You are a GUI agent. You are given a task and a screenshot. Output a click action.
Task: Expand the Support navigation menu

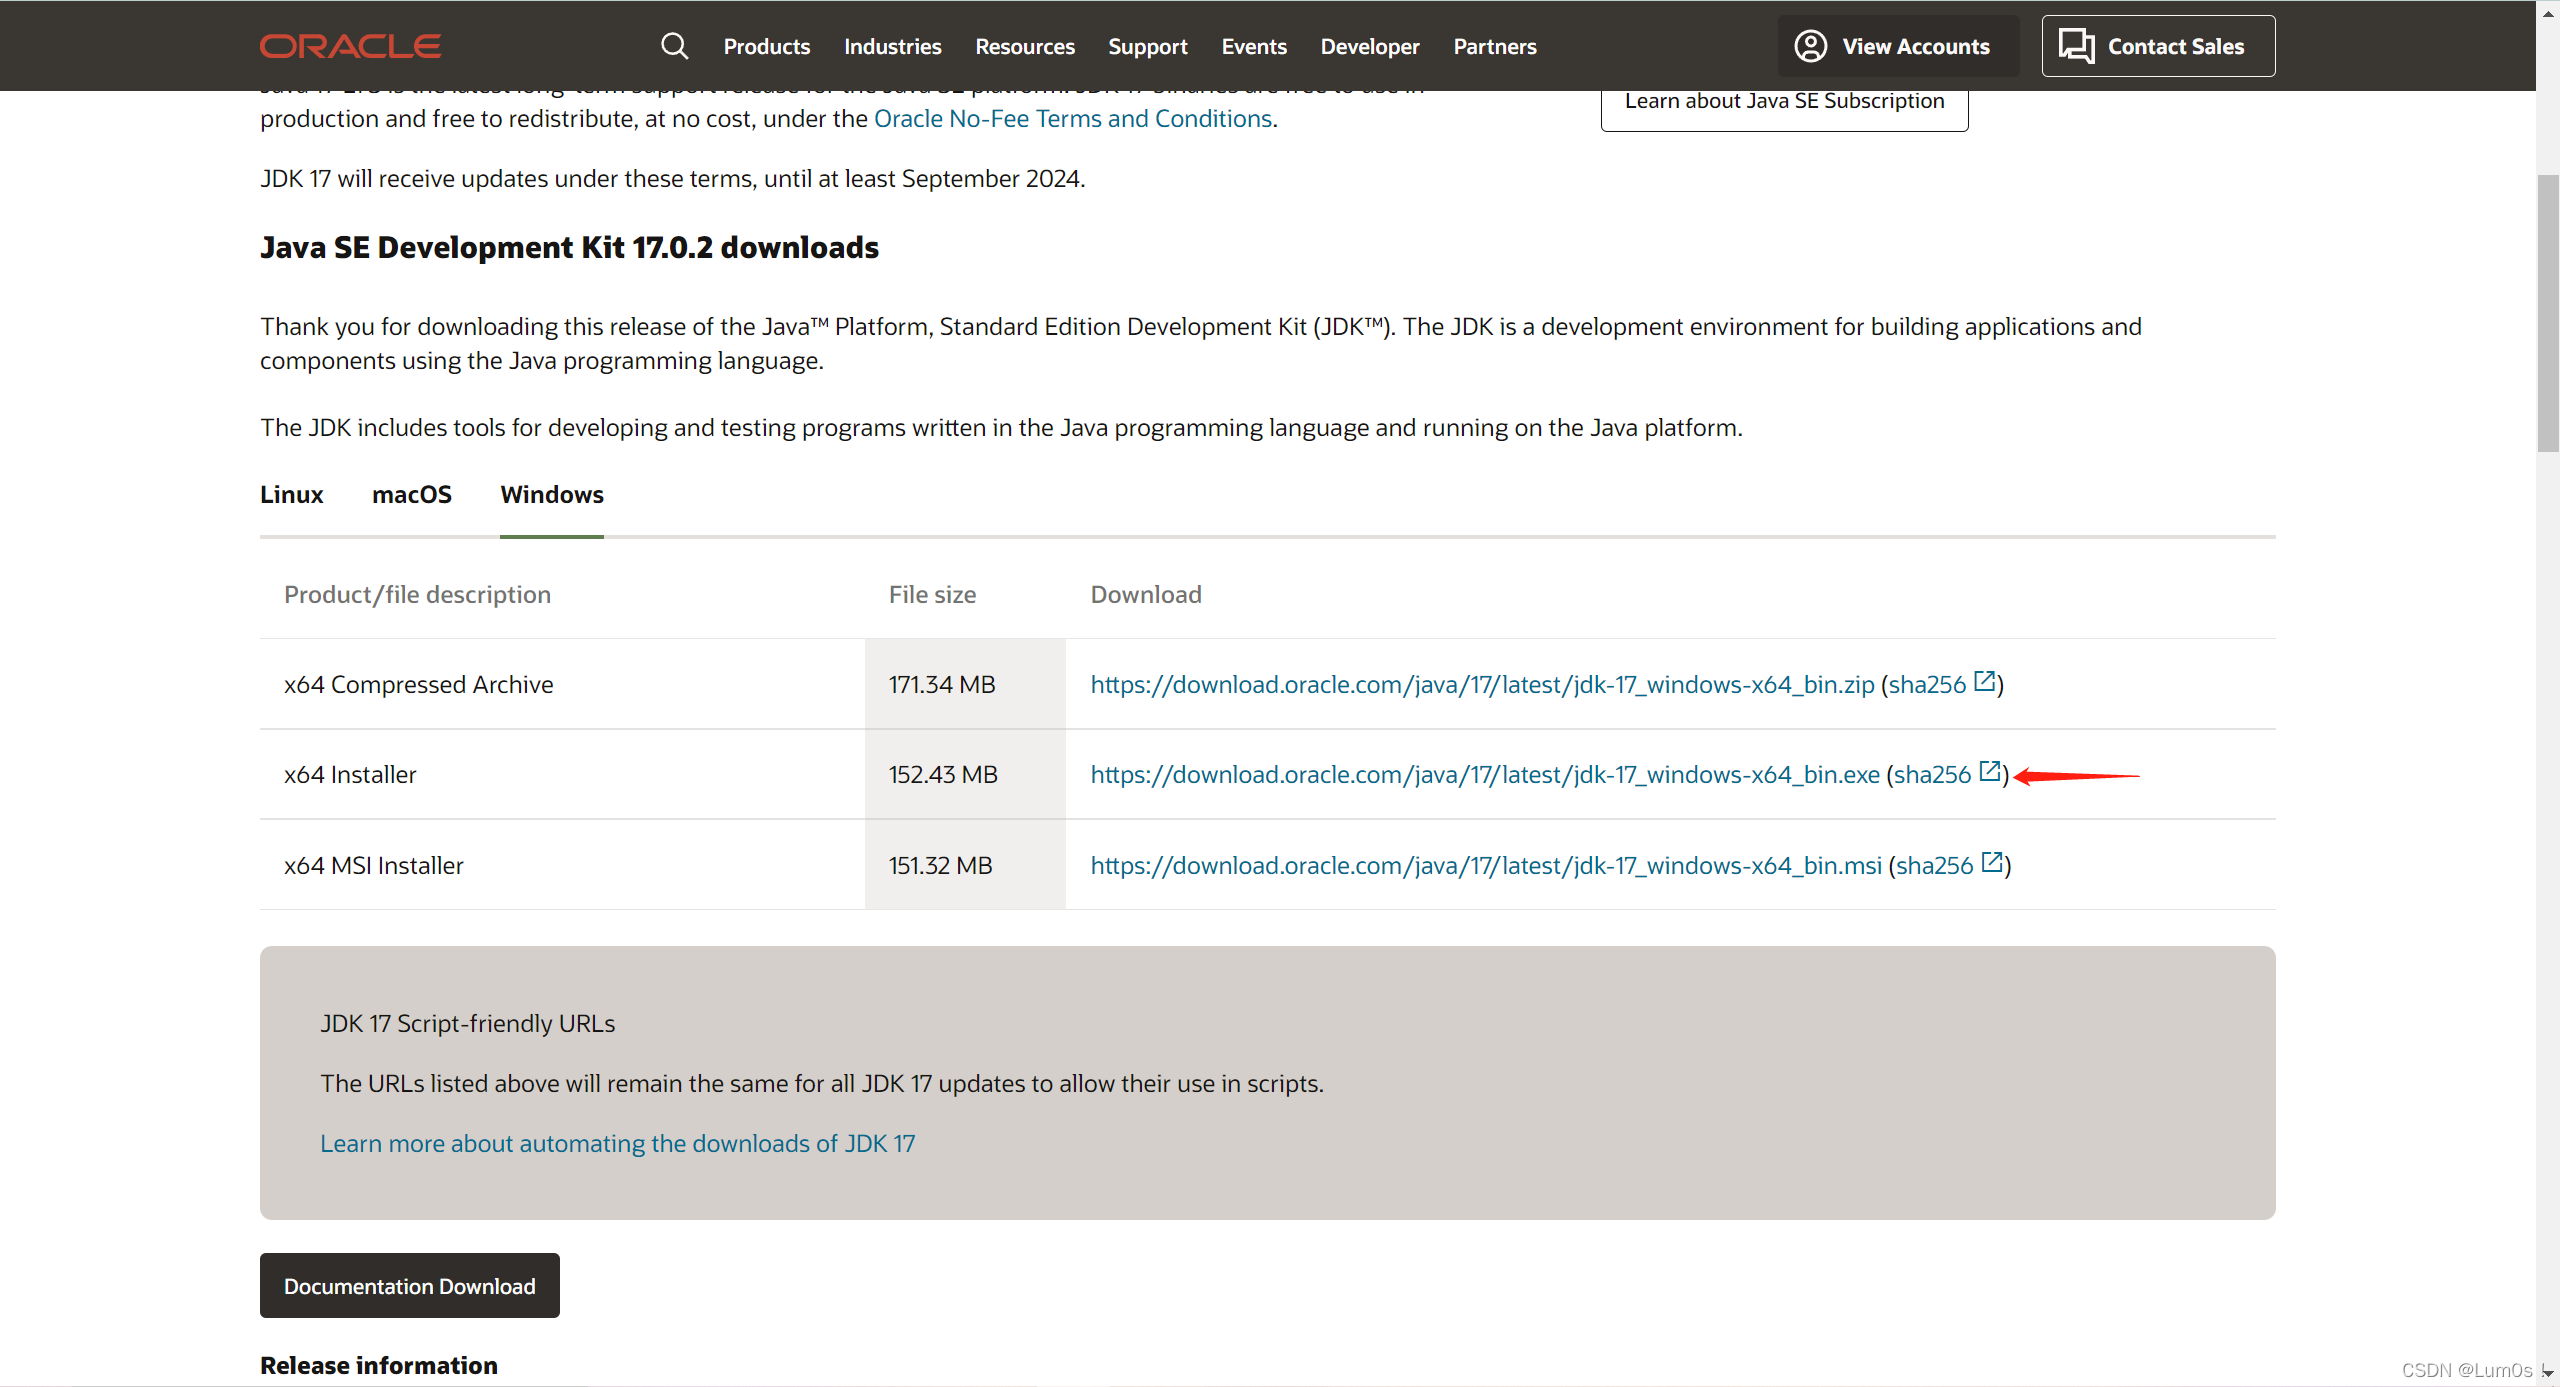(1147, 46)
